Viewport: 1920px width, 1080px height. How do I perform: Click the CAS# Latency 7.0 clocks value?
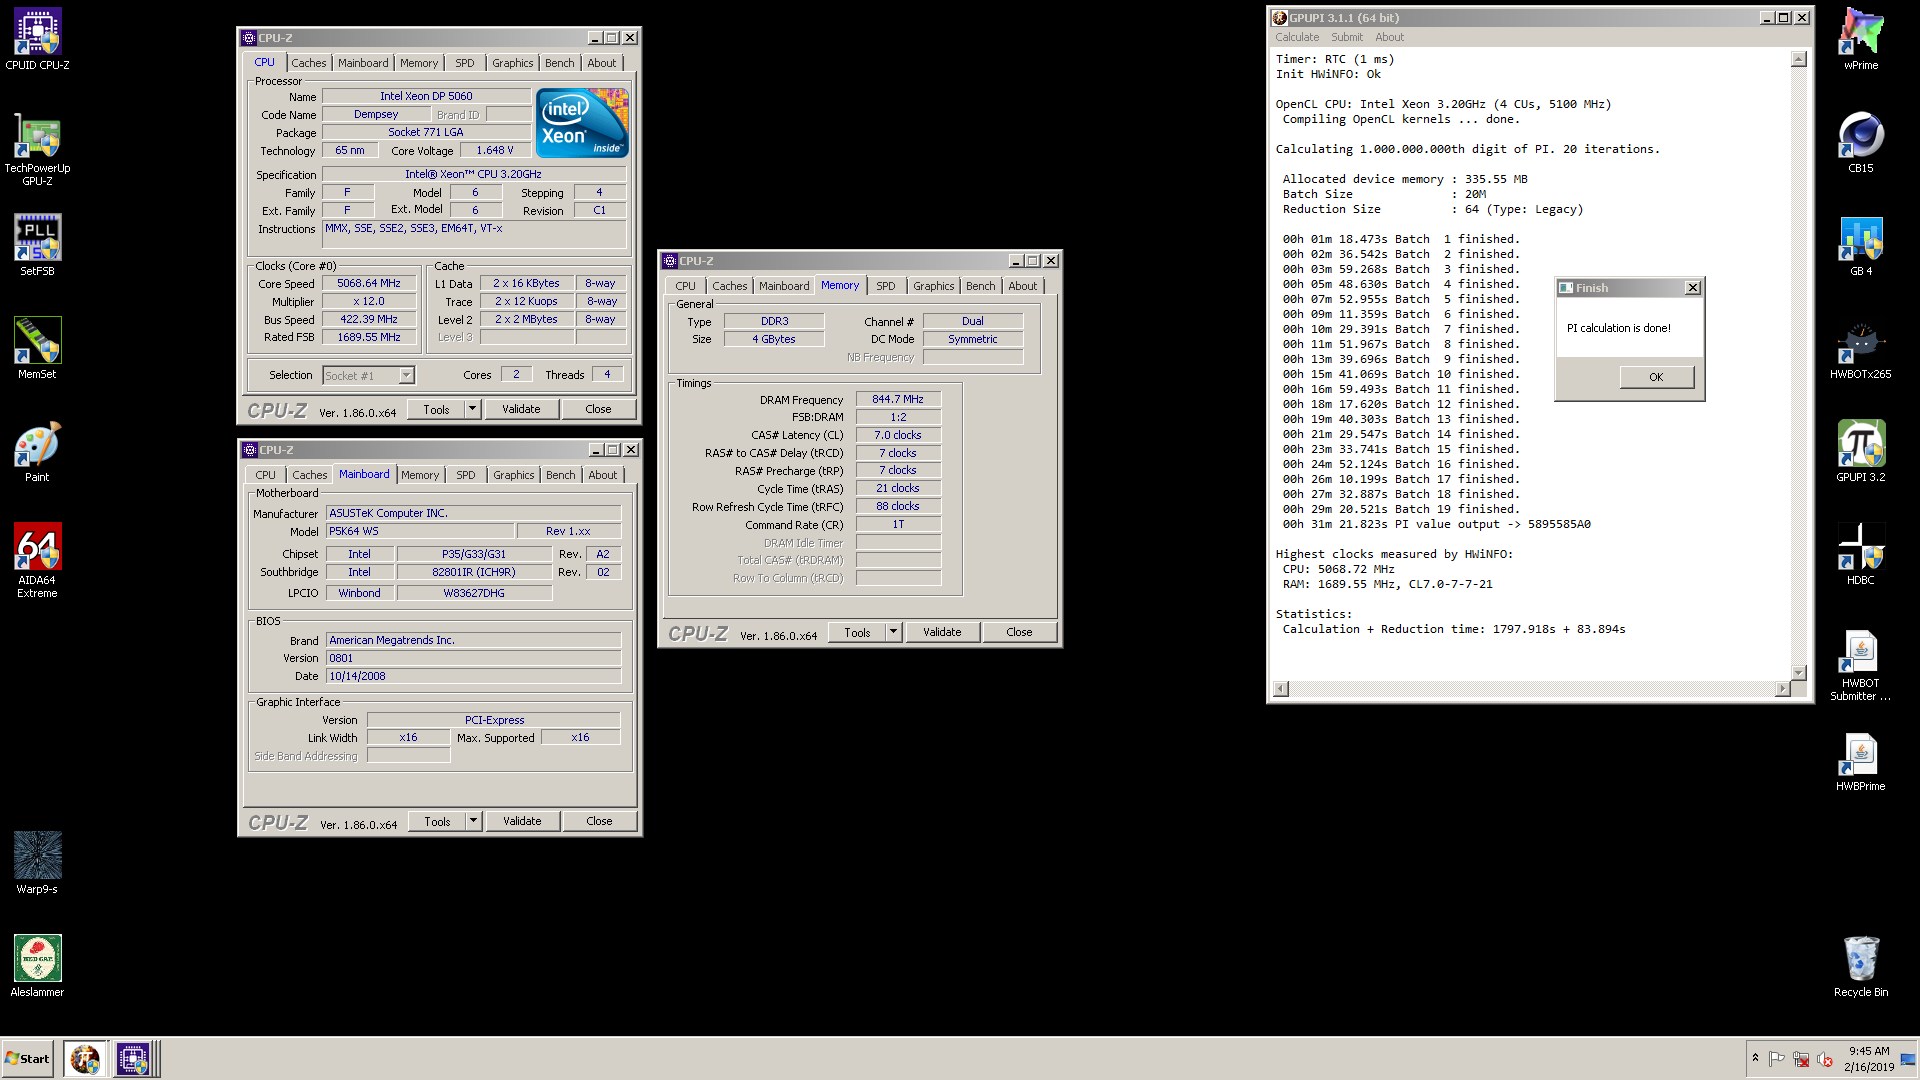[x=898, y=435]
